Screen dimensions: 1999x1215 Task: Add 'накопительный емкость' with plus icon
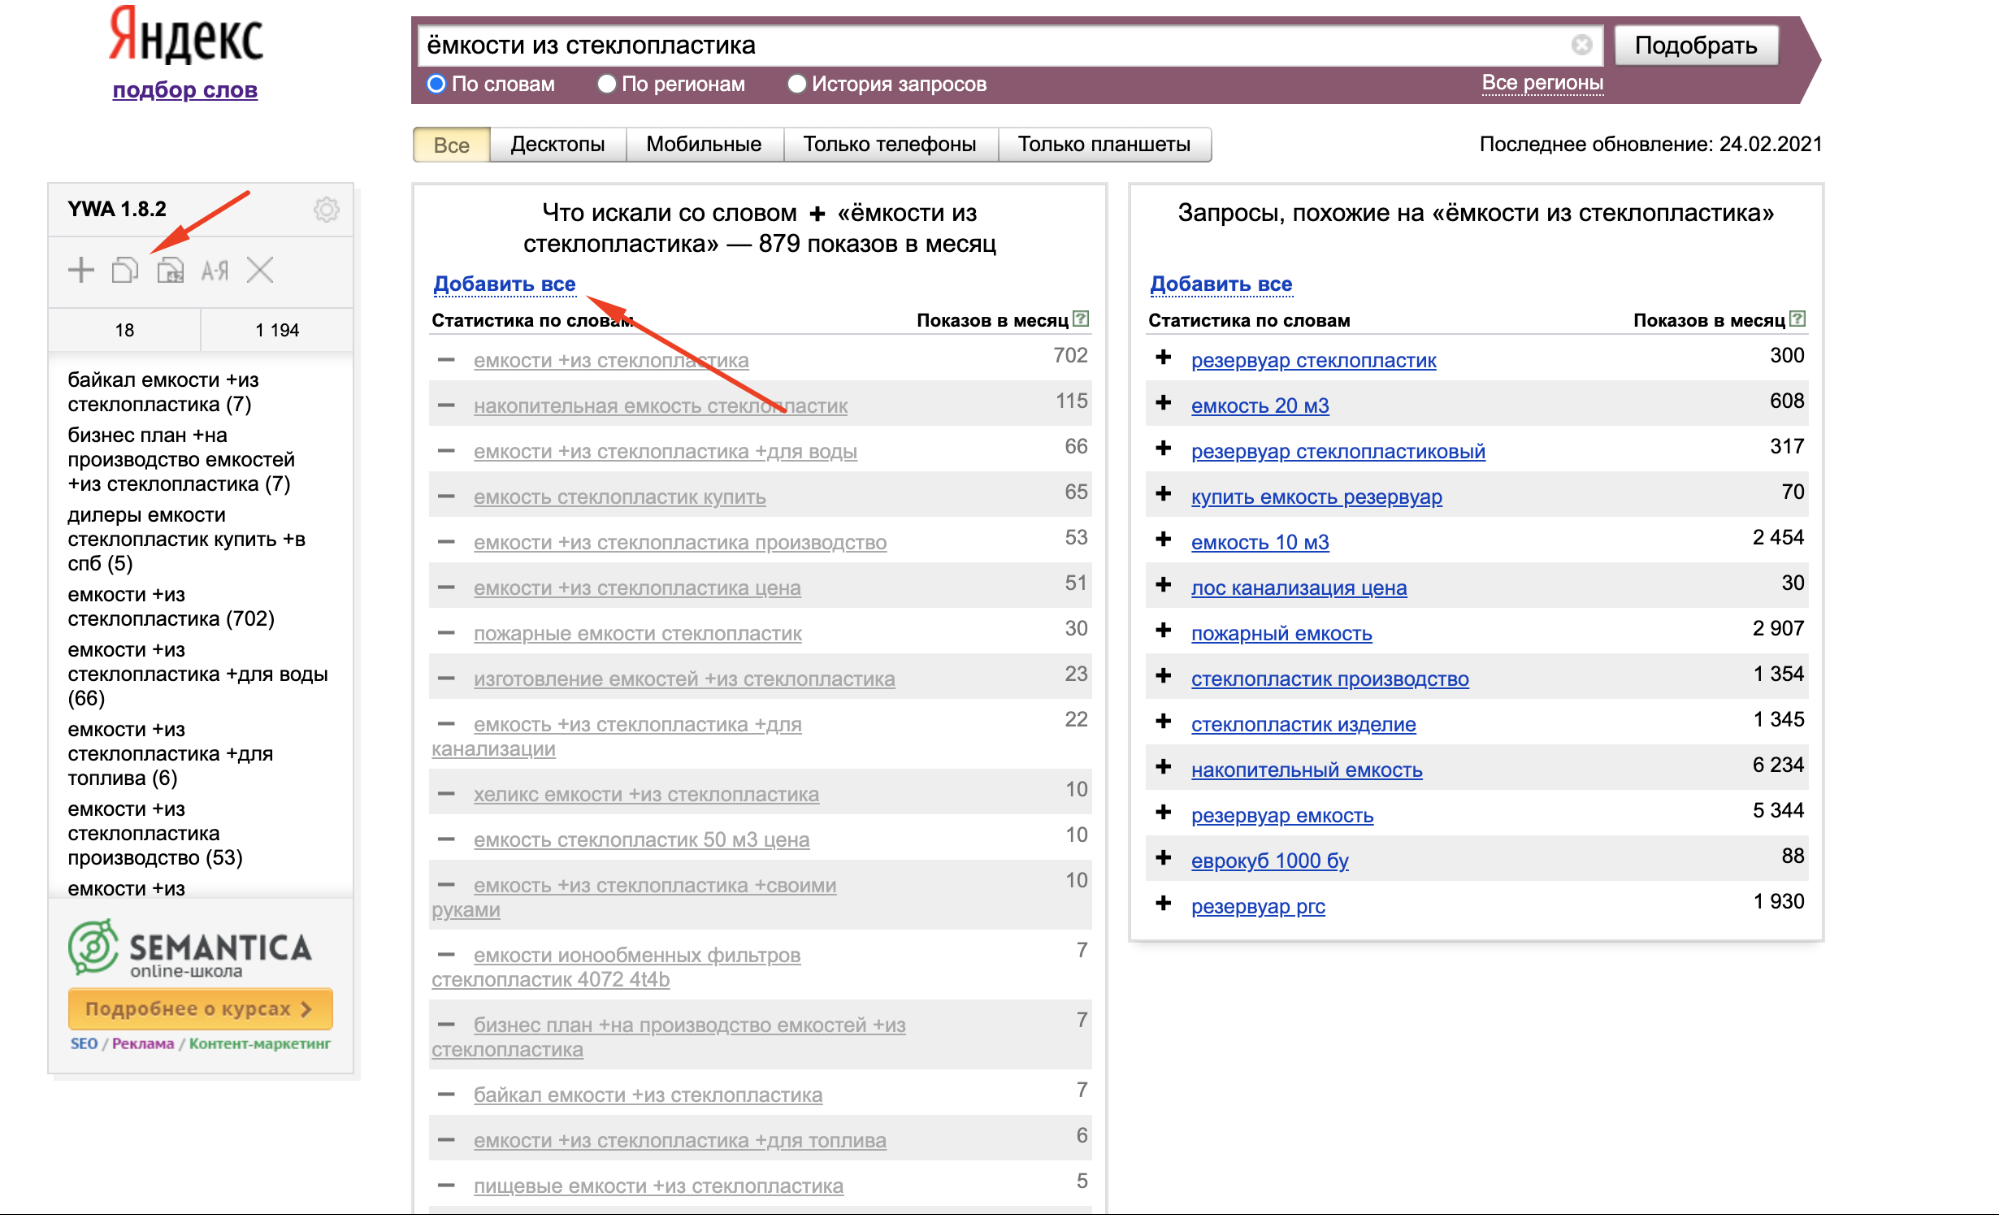[x=1163, y=767]
